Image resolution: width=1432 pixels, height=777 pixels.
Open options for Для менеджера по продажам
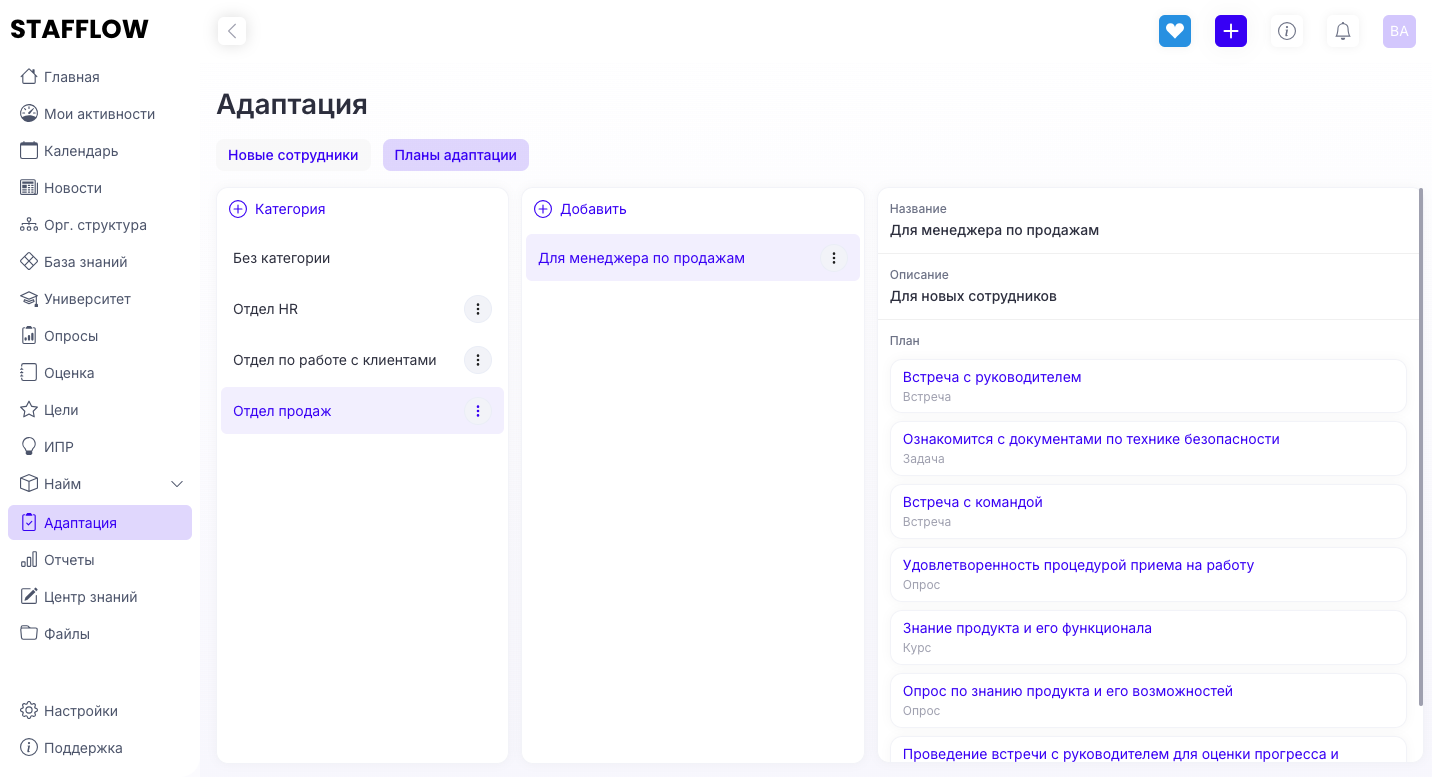(834, 258)
